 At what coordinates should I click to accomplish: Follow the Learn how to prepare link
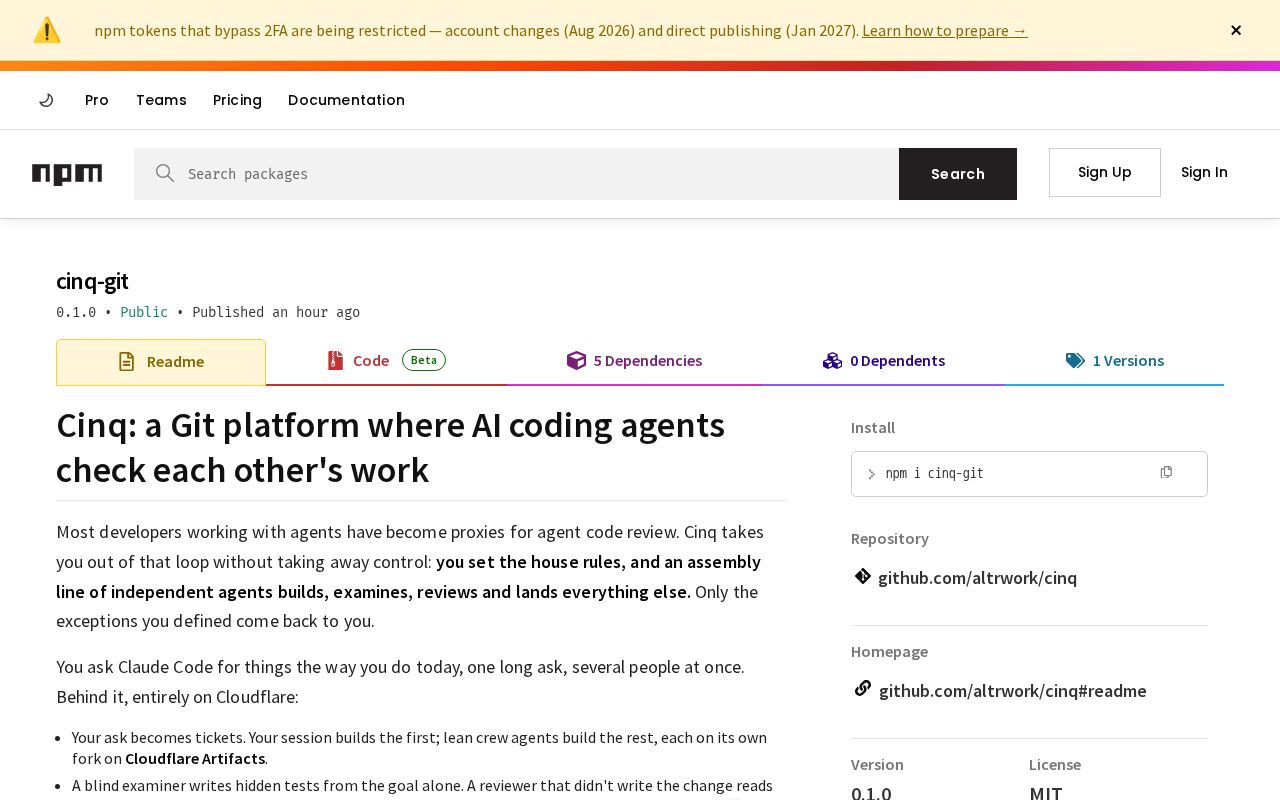pos(945,30)
